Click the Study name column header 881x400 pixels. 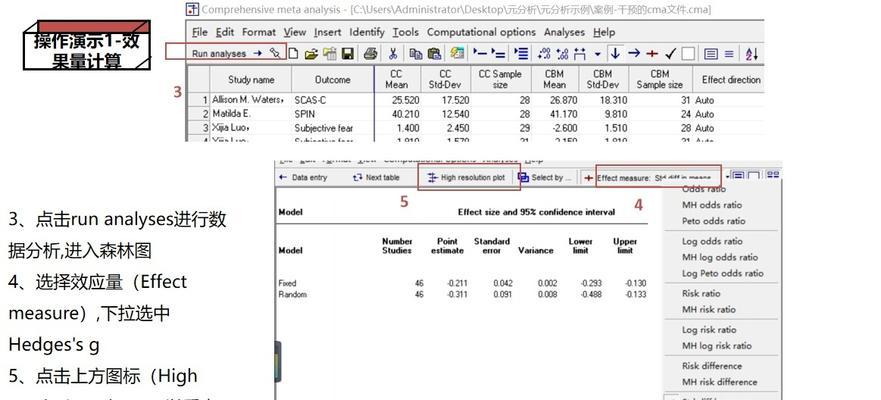click(251, 80)
